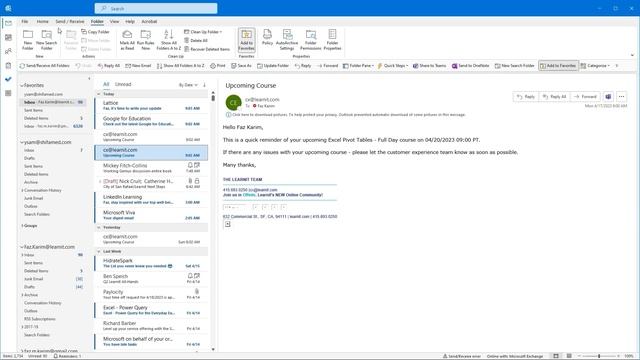Image resolution: width=640 pixels, height=360 pixels.
Task: Click Send/Receive All Folders in quick toolbar
Action: 44,66
